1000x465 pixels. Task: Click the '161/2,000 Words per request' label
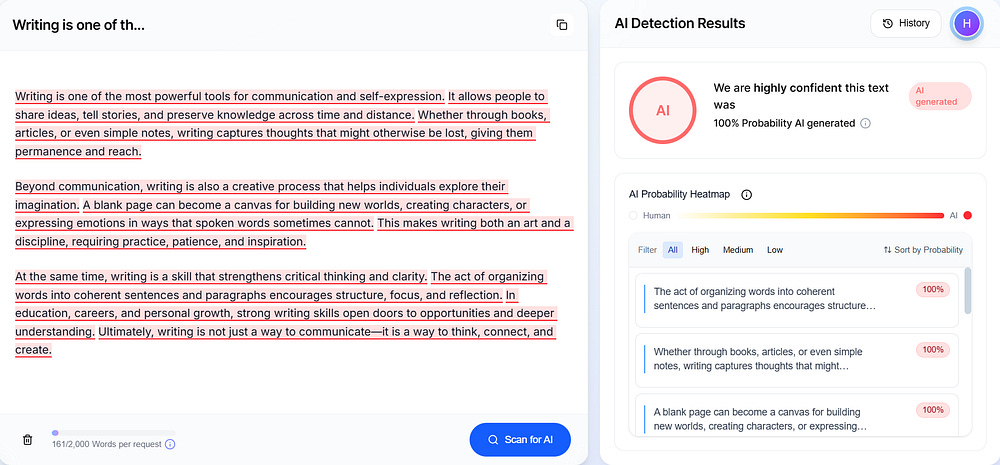click(x=107, y=445)
